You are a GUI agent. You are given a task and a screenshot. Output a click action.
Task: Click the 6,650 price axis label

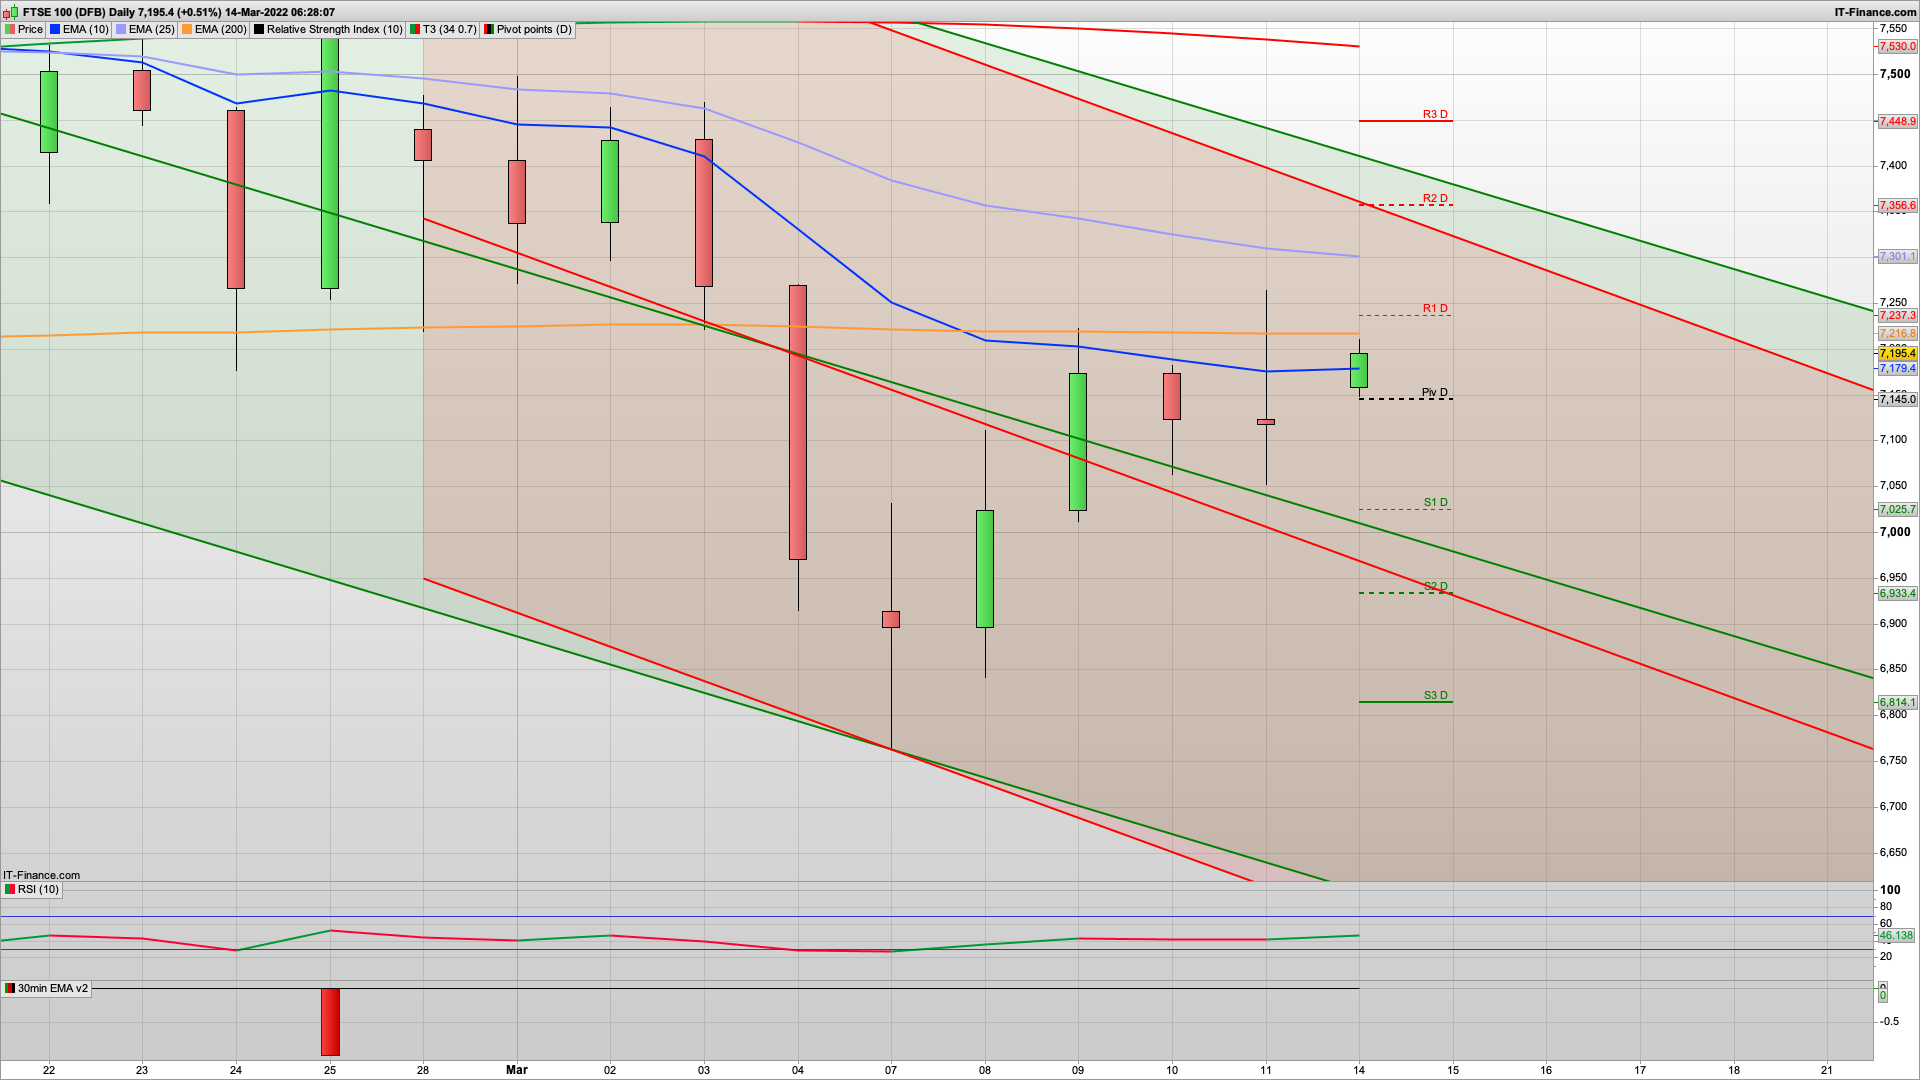(x=1893, y=852)
